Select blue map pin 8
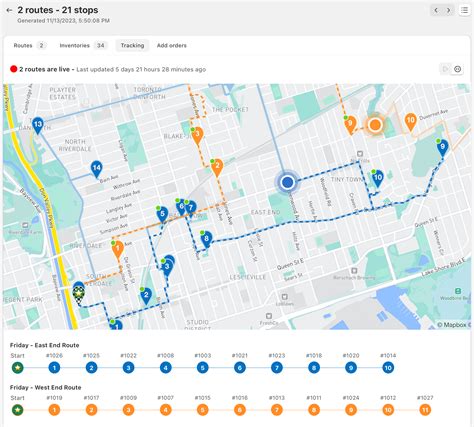This screenshot has height=427, width=474. (x=206, y=239)
